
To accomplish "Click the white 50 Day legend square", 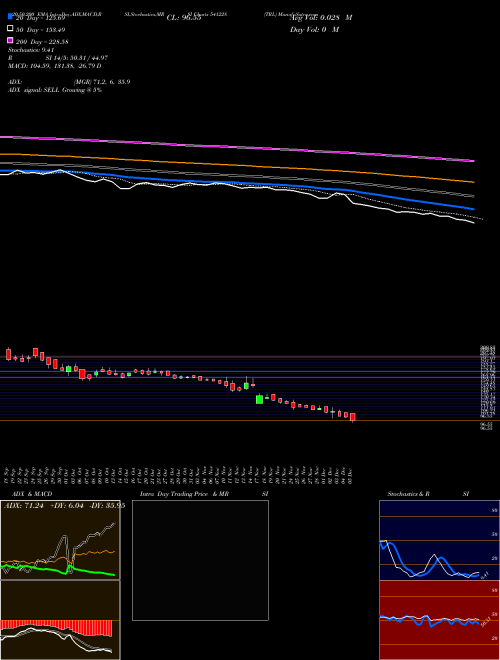I will (10, 29).
